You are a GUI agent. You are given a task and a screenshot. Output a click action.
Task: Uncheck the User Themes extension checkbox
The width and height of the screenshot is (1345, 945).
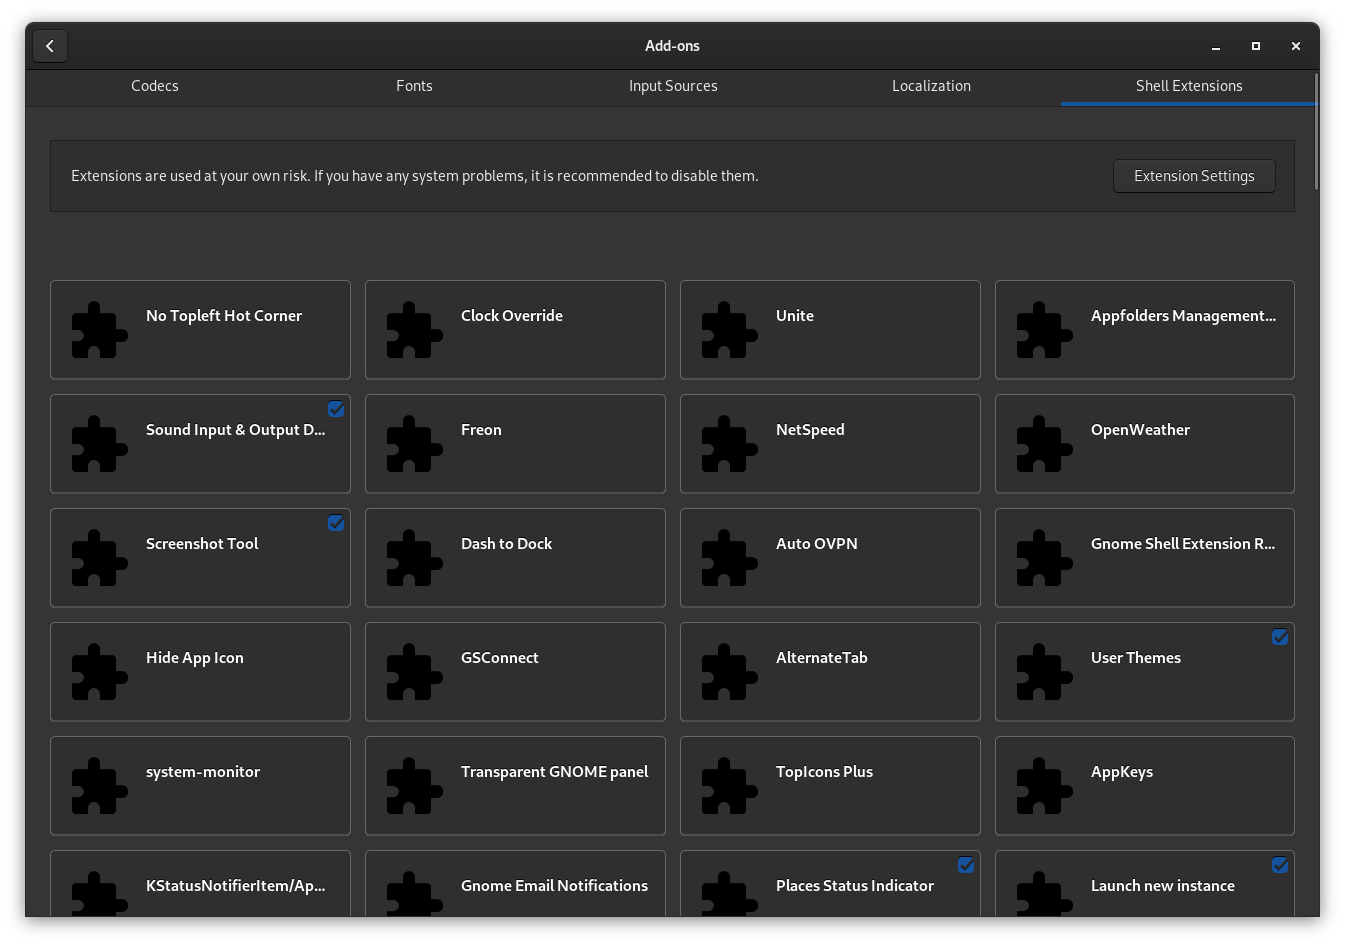click(x=1280, y=637)
